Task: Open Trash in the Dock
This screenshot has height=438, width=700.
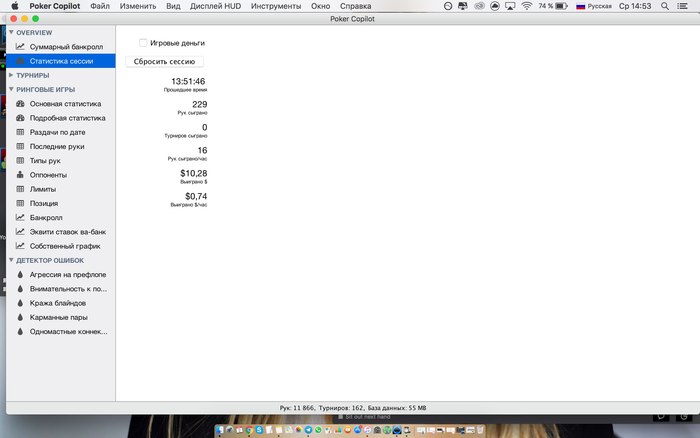Action: [x=480, y=430]
